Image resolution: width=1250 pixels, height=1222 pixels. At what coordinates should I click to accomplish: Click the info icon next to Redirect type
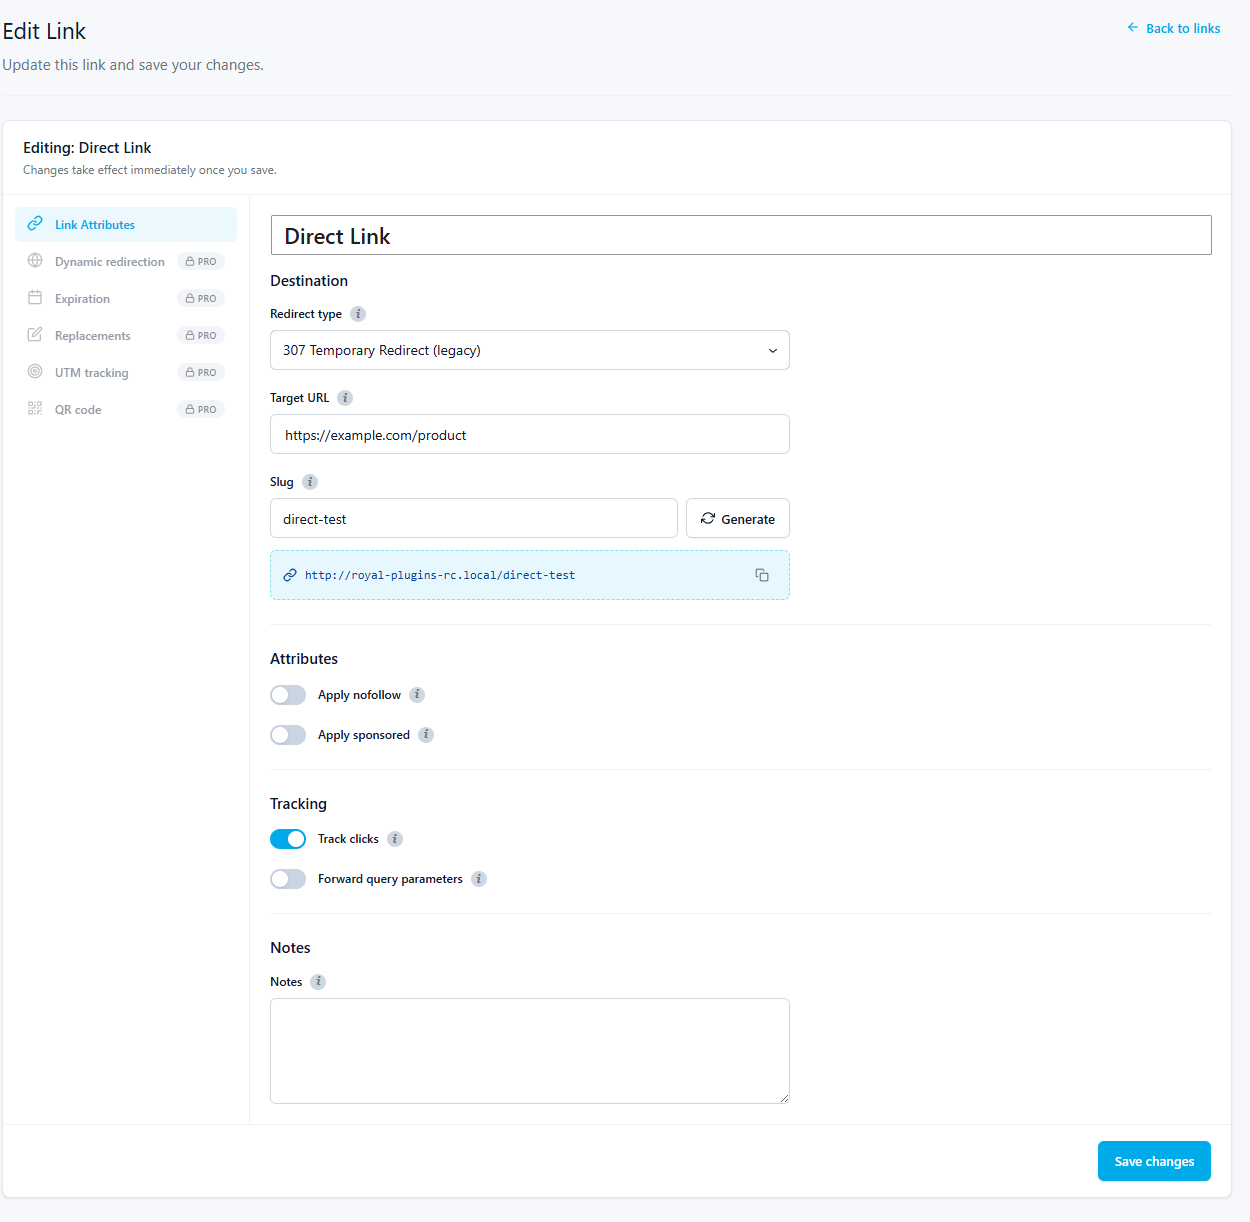click(x=358, y=314)
